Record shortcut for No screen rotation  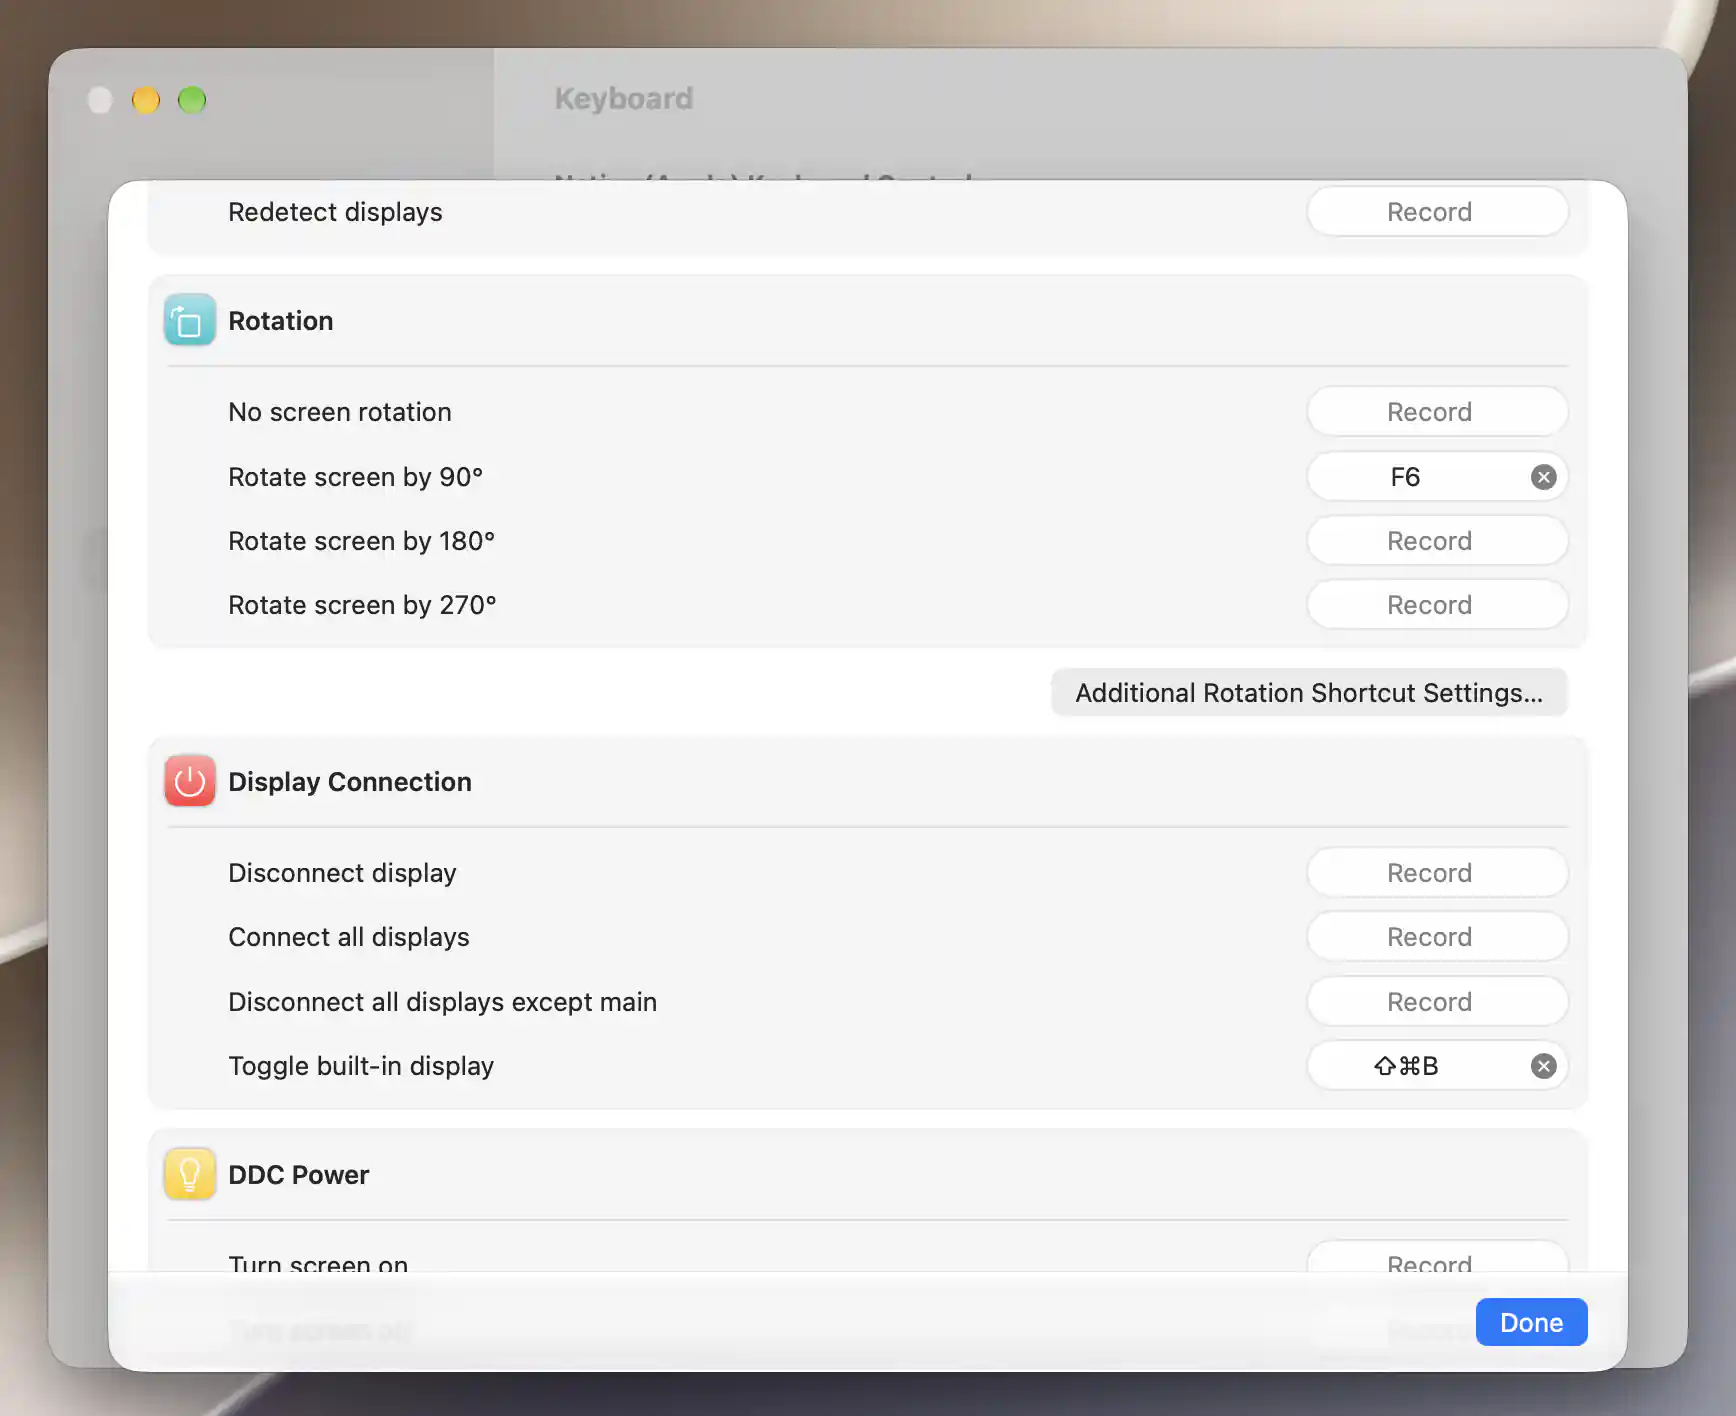click(x=1437, y=412)
